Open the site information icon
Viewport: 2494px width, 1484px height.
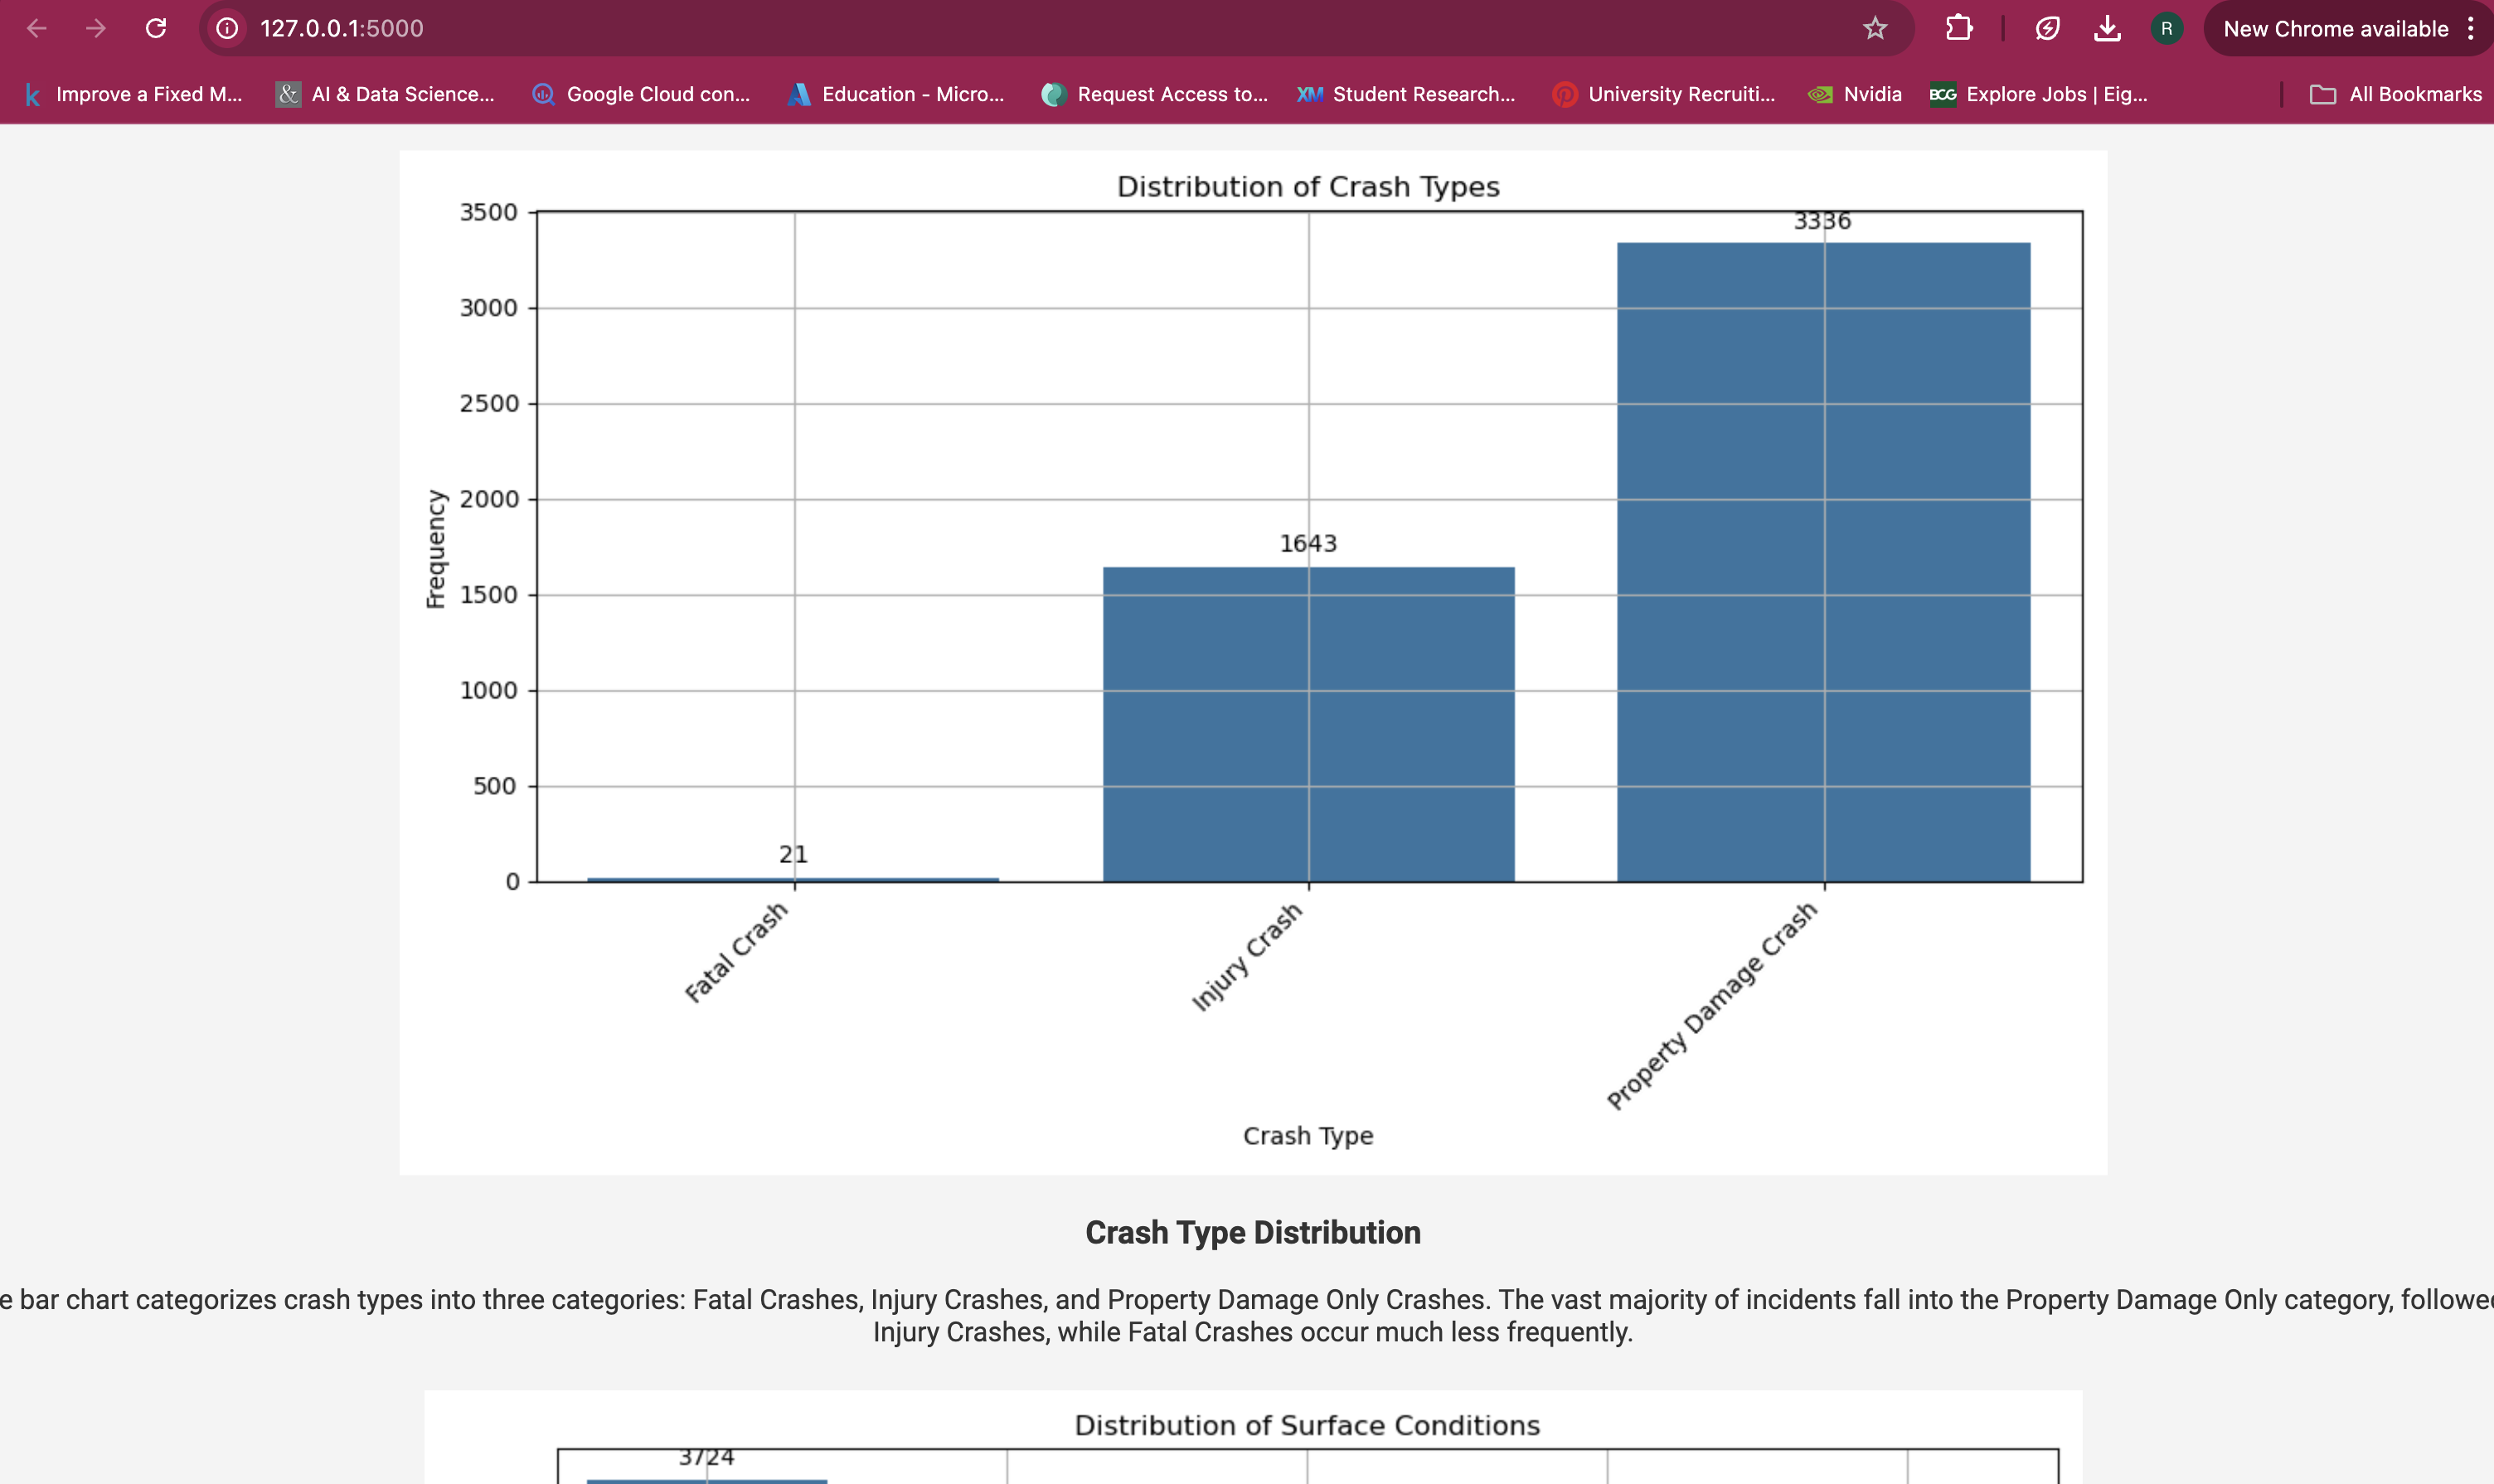pos(228,28)
